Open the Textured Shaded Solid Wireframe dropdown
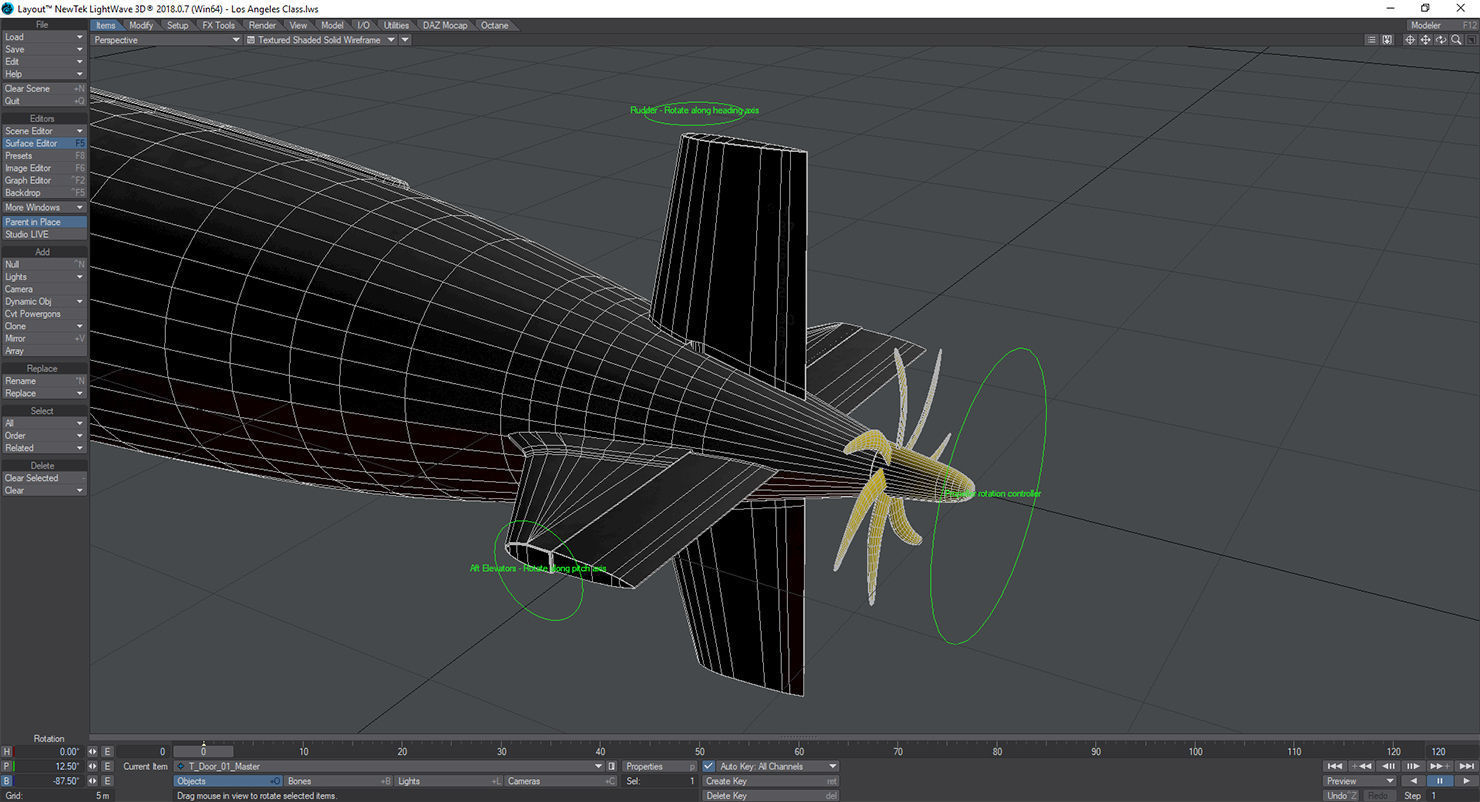 coord(320,40)
